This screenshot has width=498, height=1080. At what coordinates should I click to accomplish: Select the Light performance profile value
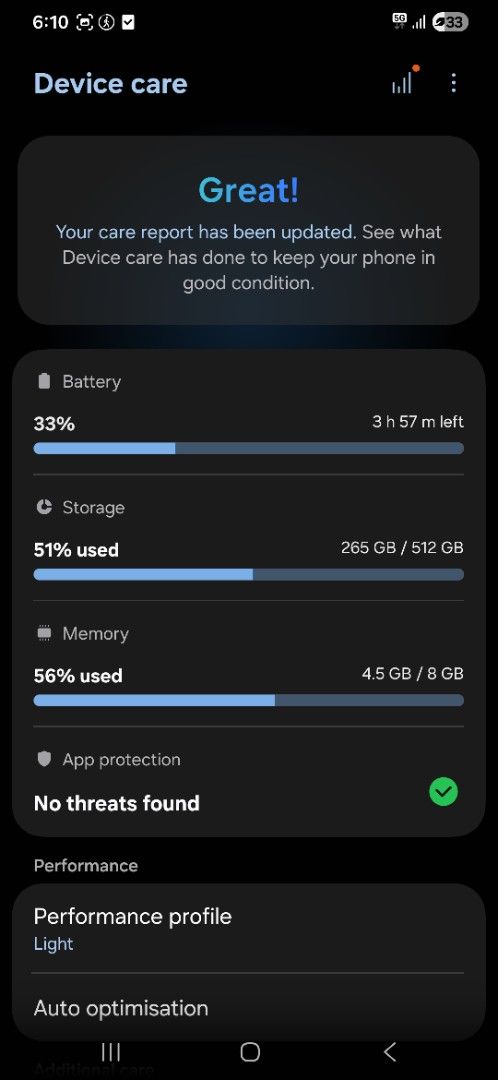pyautogui.click(x=53, y=944)
